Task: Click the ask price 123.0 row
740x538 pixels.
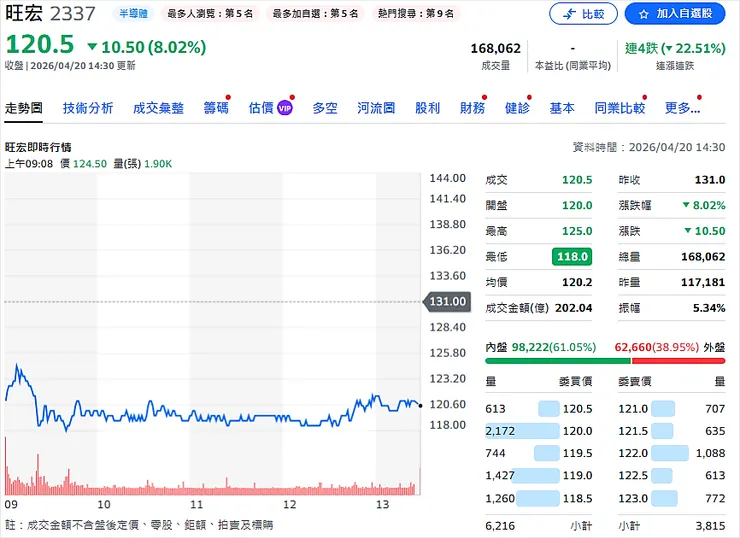Action: point(672,498)
